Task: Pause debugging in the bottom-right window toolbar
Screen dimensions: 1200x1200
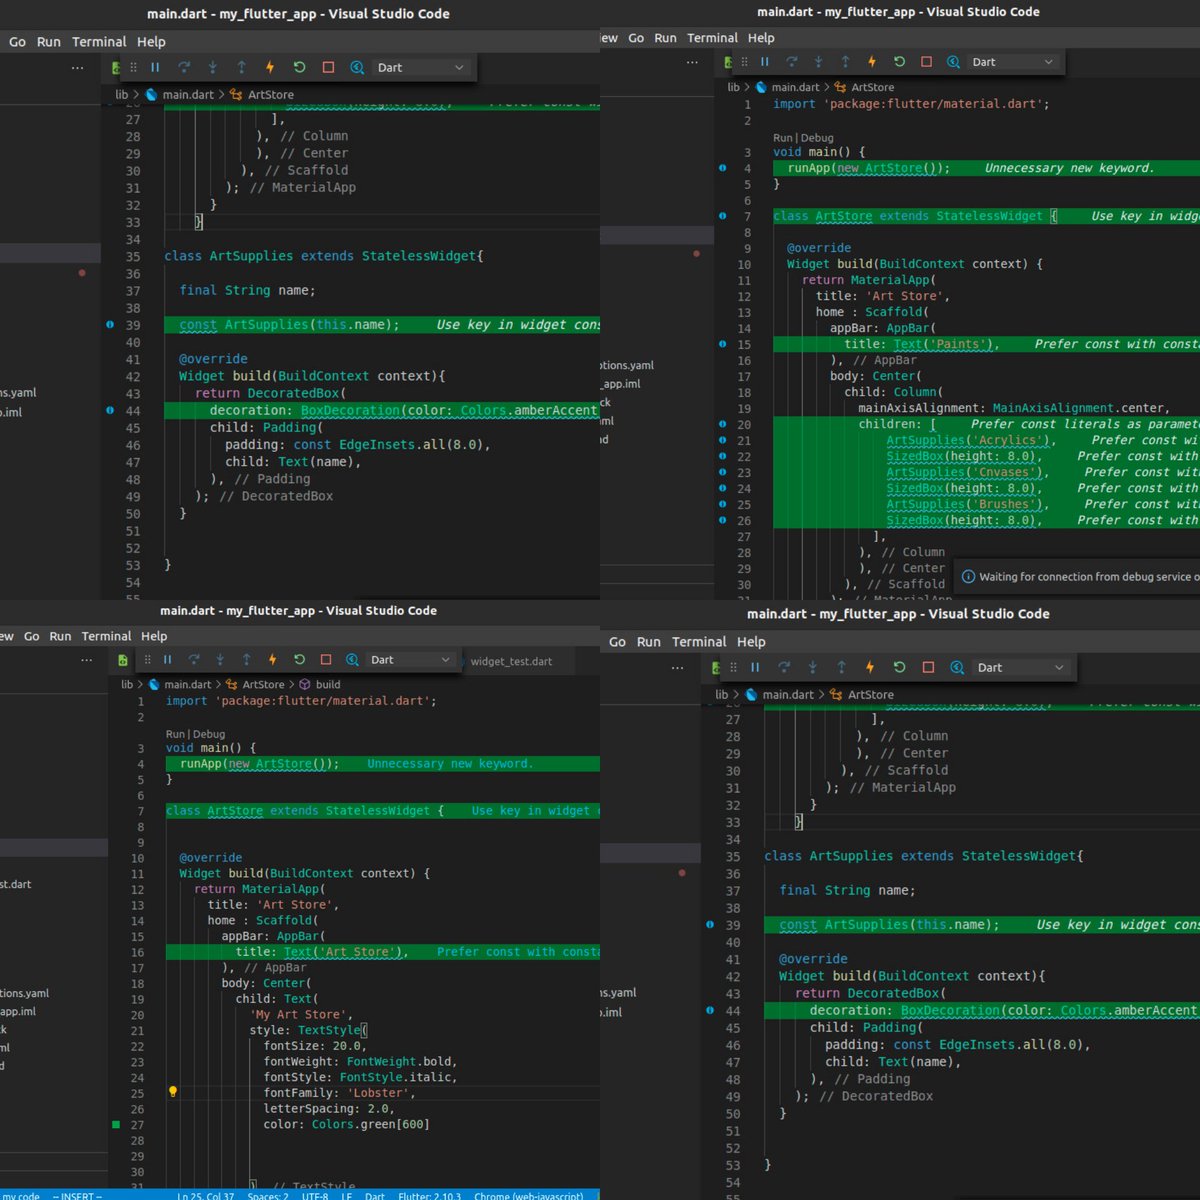Action: 755,667
